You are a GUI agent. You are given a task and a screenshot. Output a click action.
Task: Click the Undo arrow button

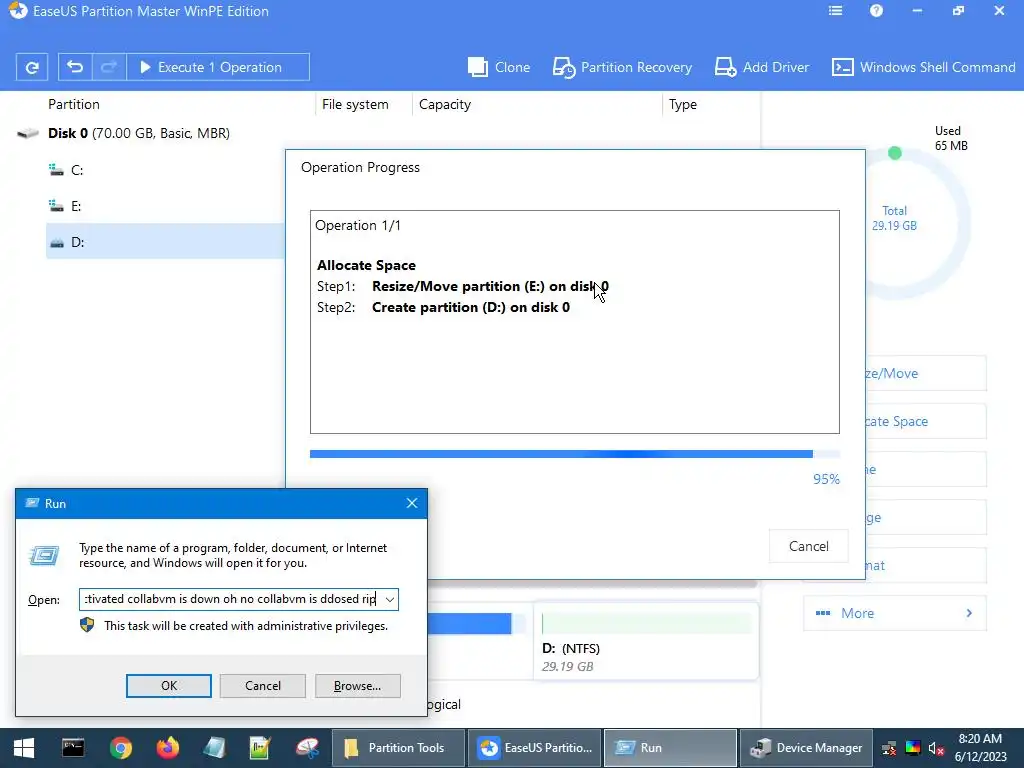click(x=75, y=67)
